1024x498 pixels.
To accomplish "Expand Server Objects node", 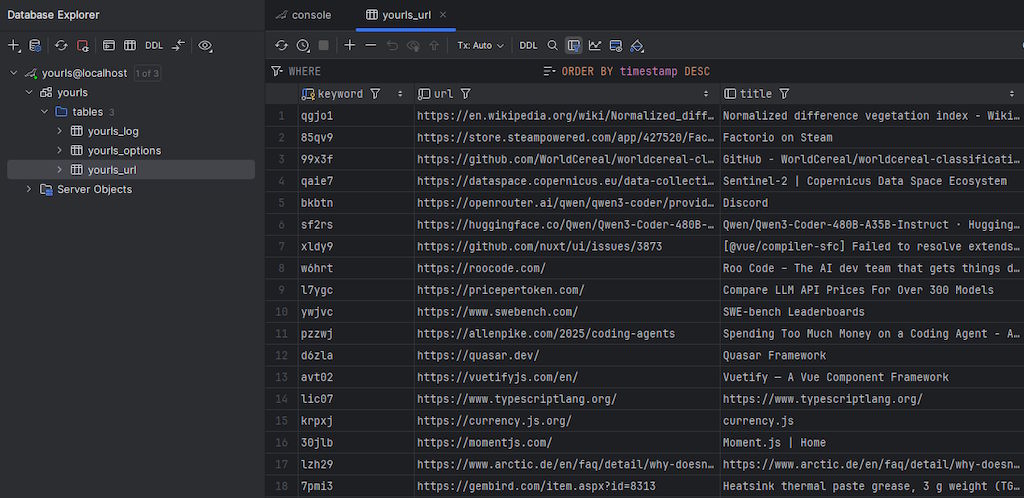I will pos(29,189).
